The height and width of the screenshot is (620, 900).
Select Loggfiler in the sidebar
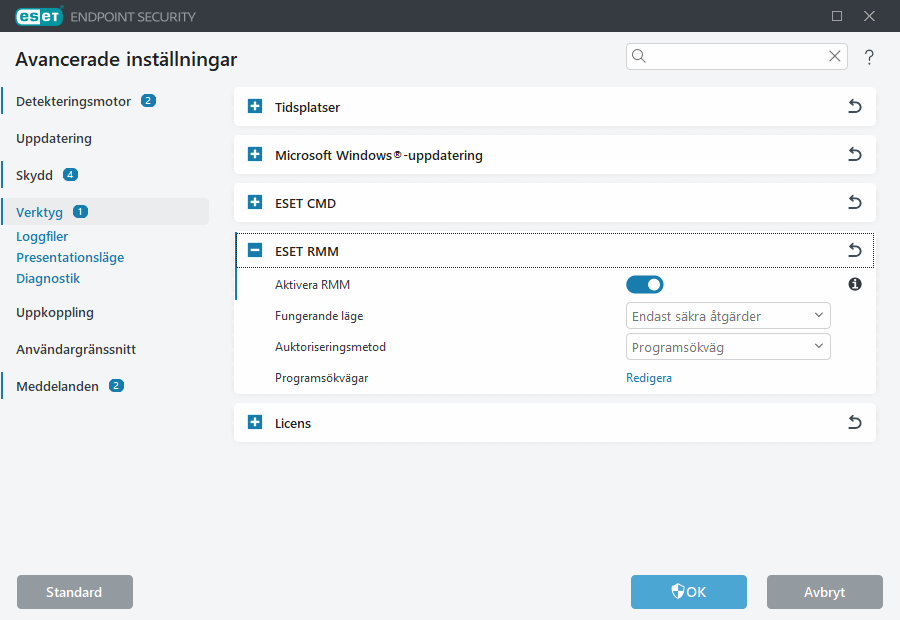(42, 236)
